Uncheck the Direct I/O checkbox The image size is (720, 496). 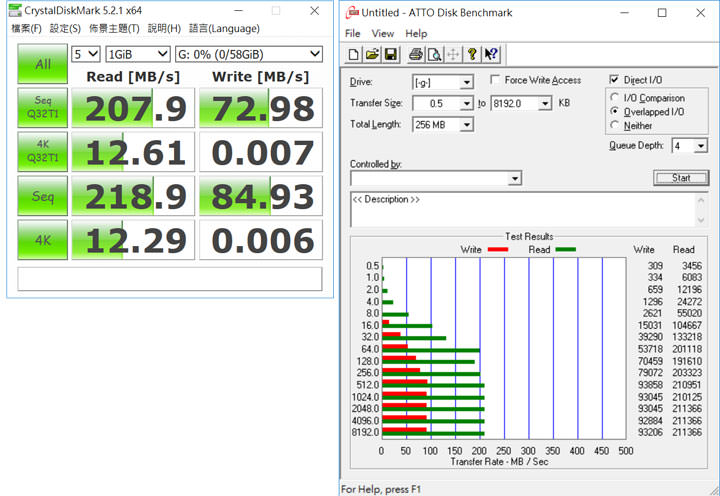click(615, 80)
